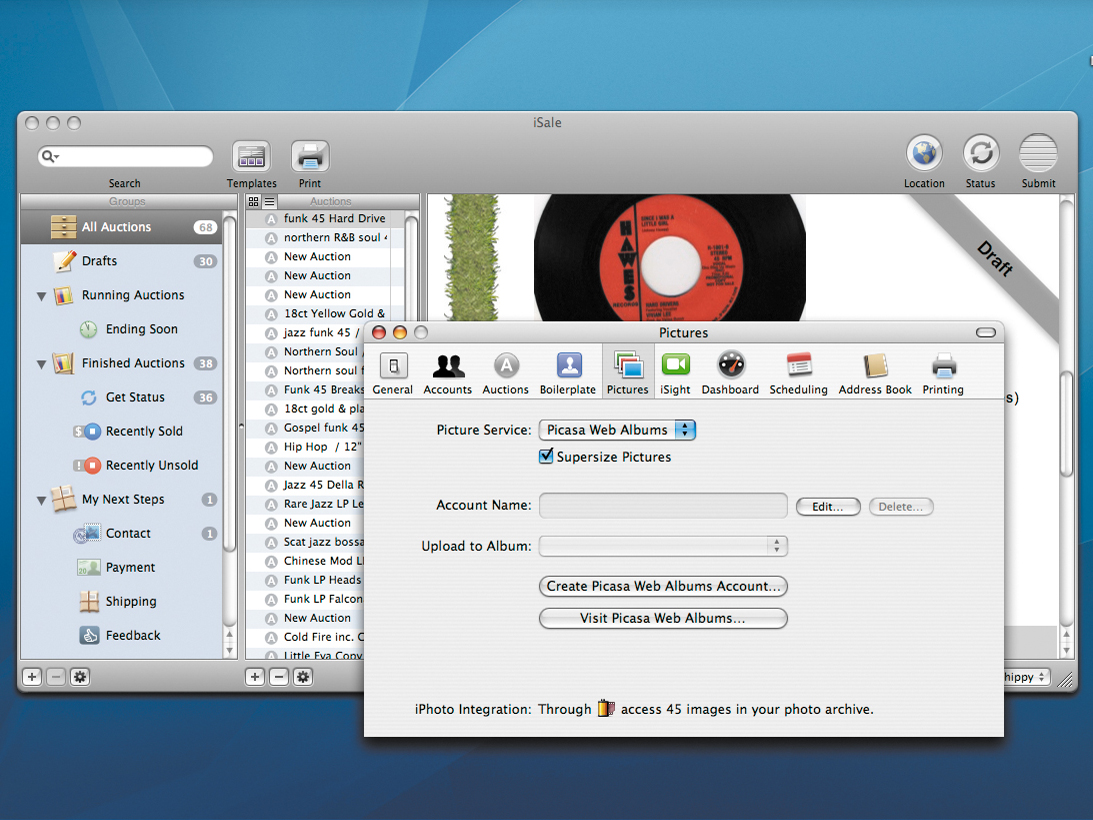Open the Upload to Album dropdown
1093x820 pixels.
click(x=663, y=546)
